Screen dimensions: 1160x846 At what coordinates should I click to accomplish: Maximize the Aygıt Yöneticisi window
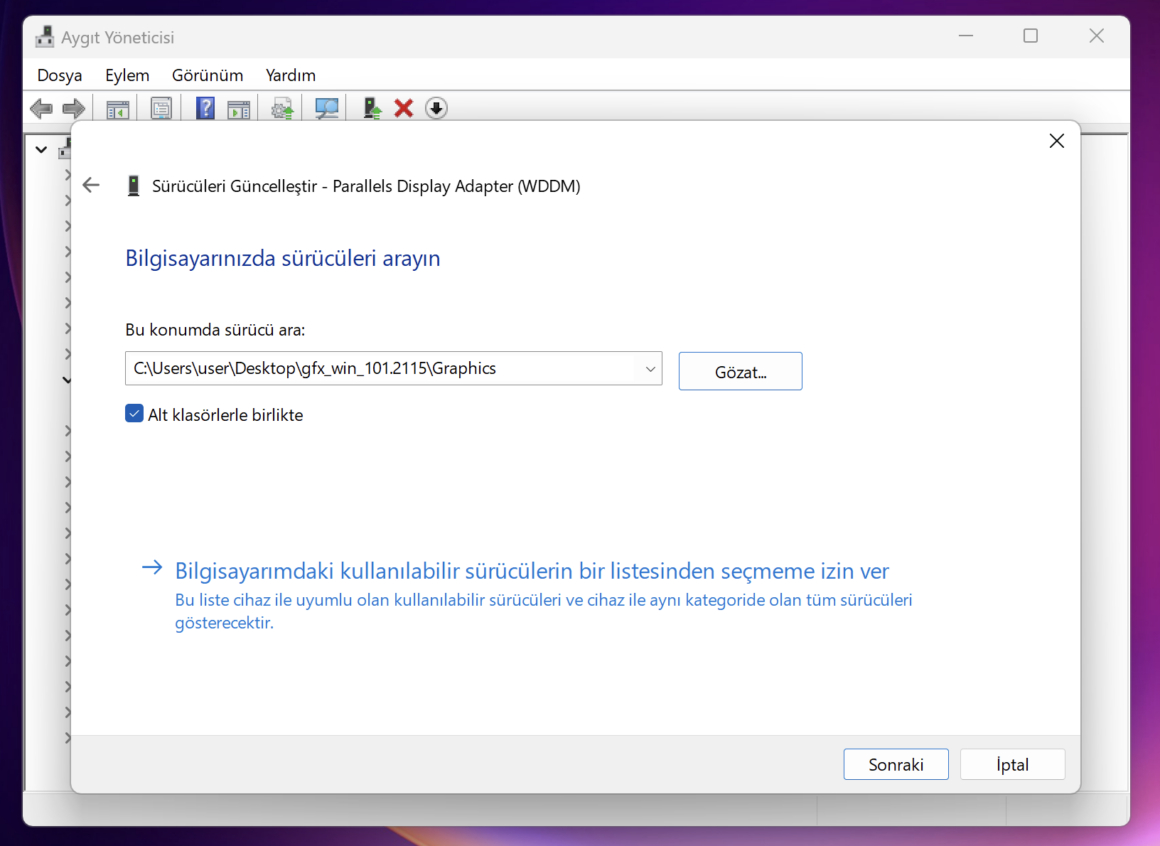[1031, 35]
